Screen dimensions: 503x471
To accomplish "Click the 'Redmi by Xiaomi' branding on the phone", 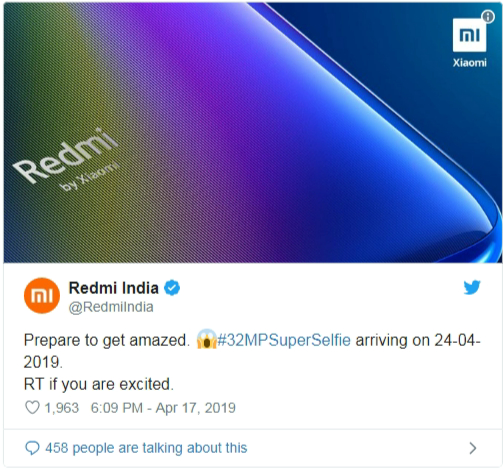I will click(x=66, y=159).
